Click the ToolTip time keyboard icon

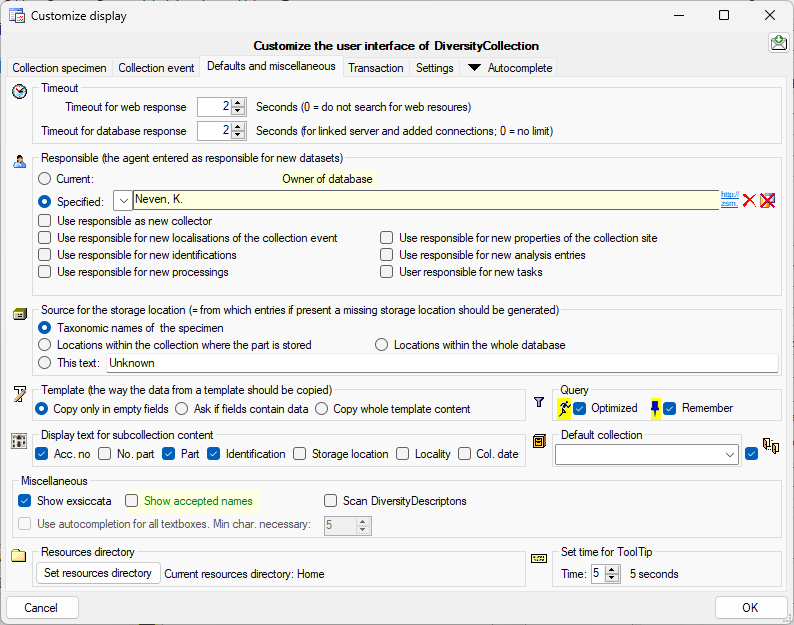click(x=539, y=559)
